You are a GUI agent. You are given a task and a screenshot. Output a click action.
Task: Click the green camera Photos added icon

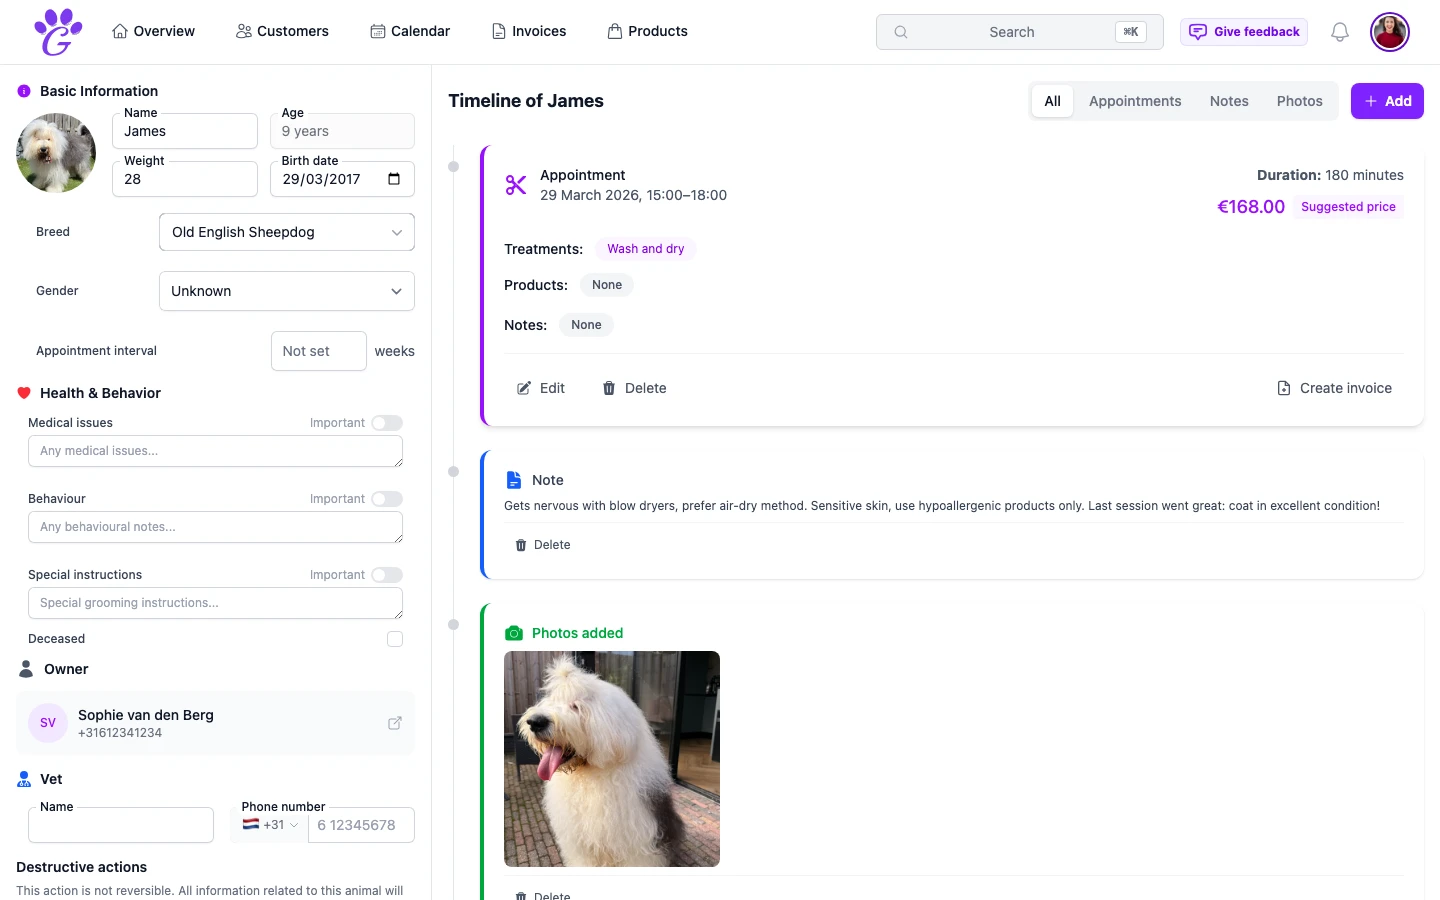click(514, 633)
